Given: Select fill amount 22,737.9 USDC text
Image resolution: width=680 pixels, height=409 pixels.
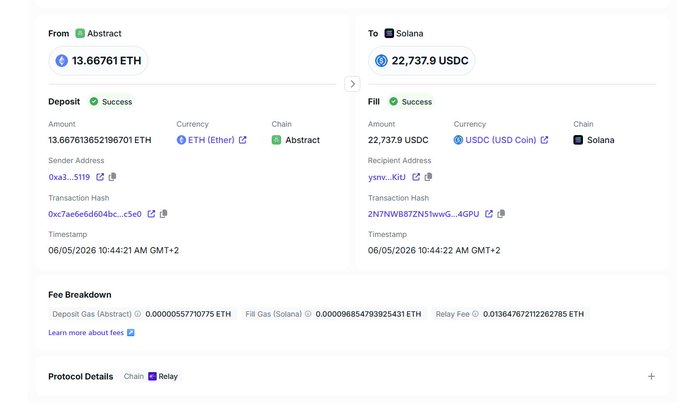Looking at the screenshot, I should coord(398,140).
